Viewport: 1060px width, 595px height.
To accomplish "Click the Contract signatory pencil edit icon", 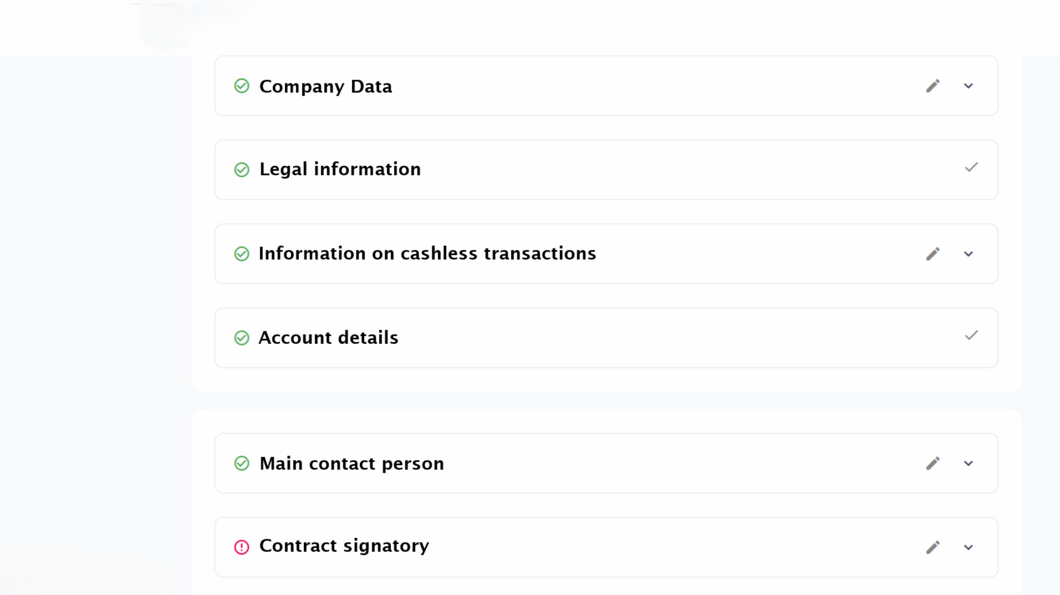I will coord(933,547).
